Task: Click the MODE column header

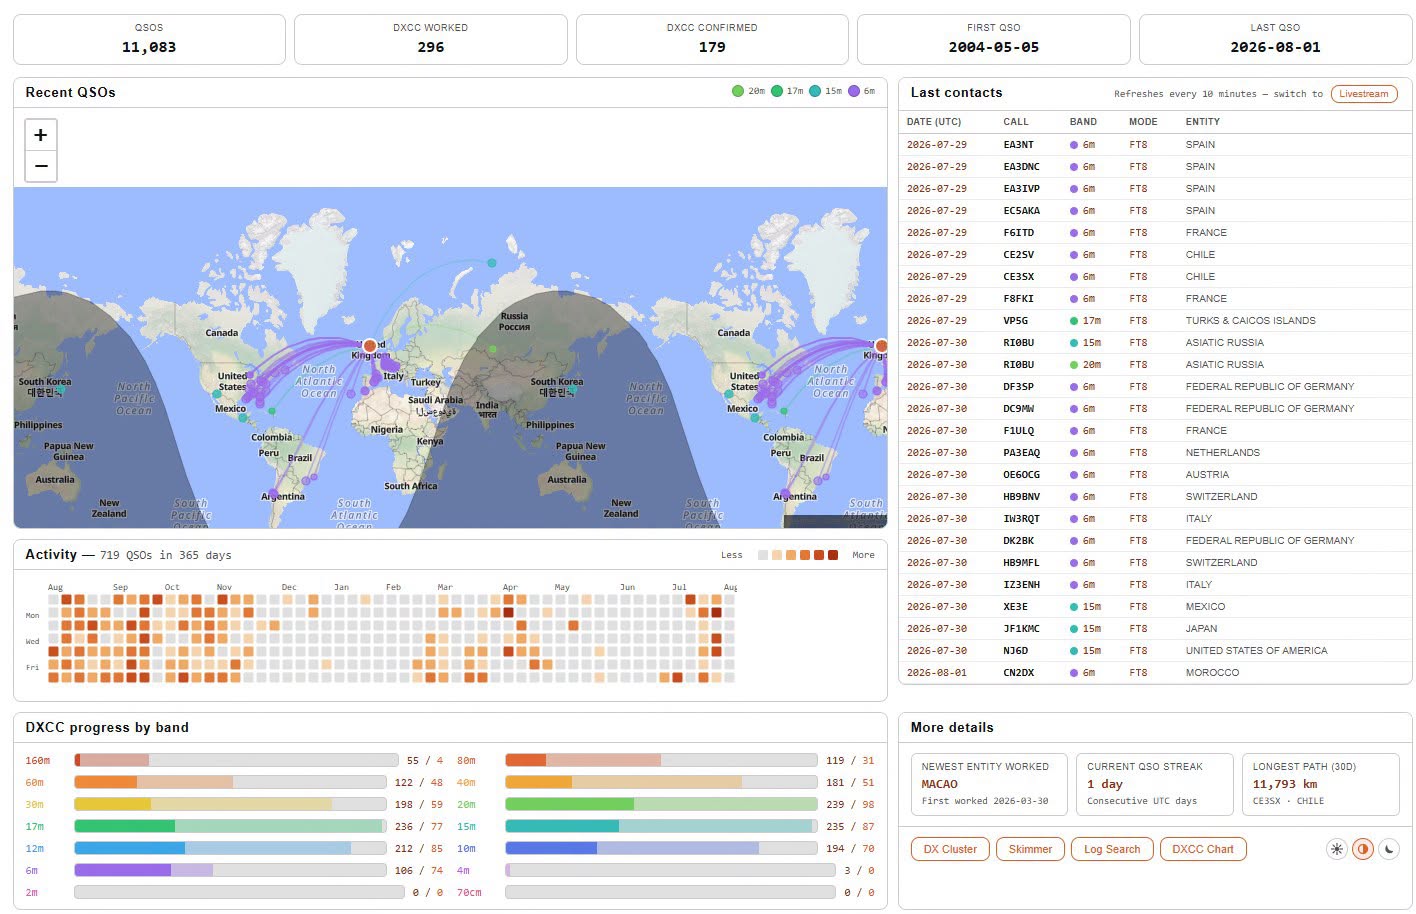Action: tap(1143, 122)
